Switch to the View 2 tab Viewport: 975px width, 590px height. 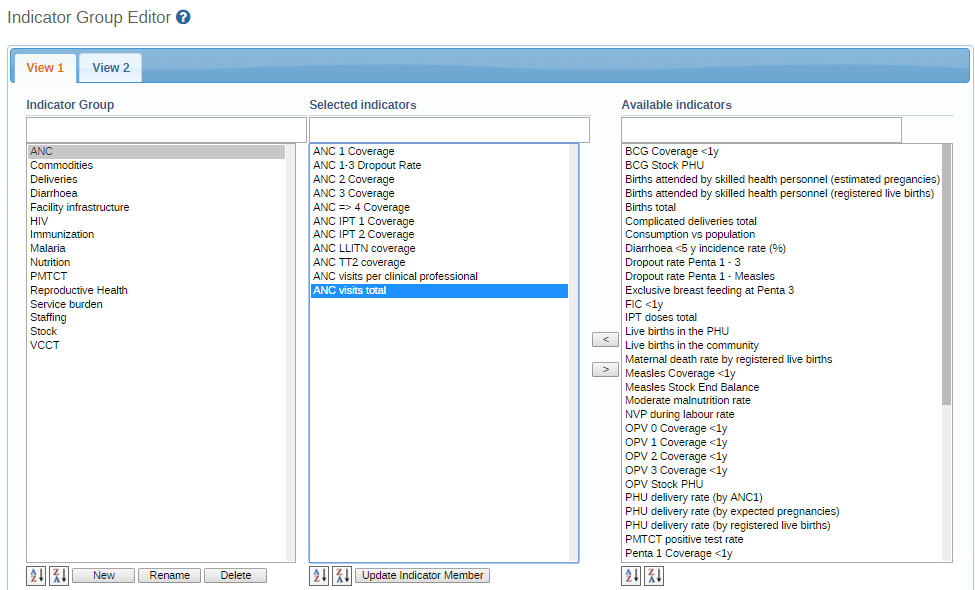[x=111, y=68]
